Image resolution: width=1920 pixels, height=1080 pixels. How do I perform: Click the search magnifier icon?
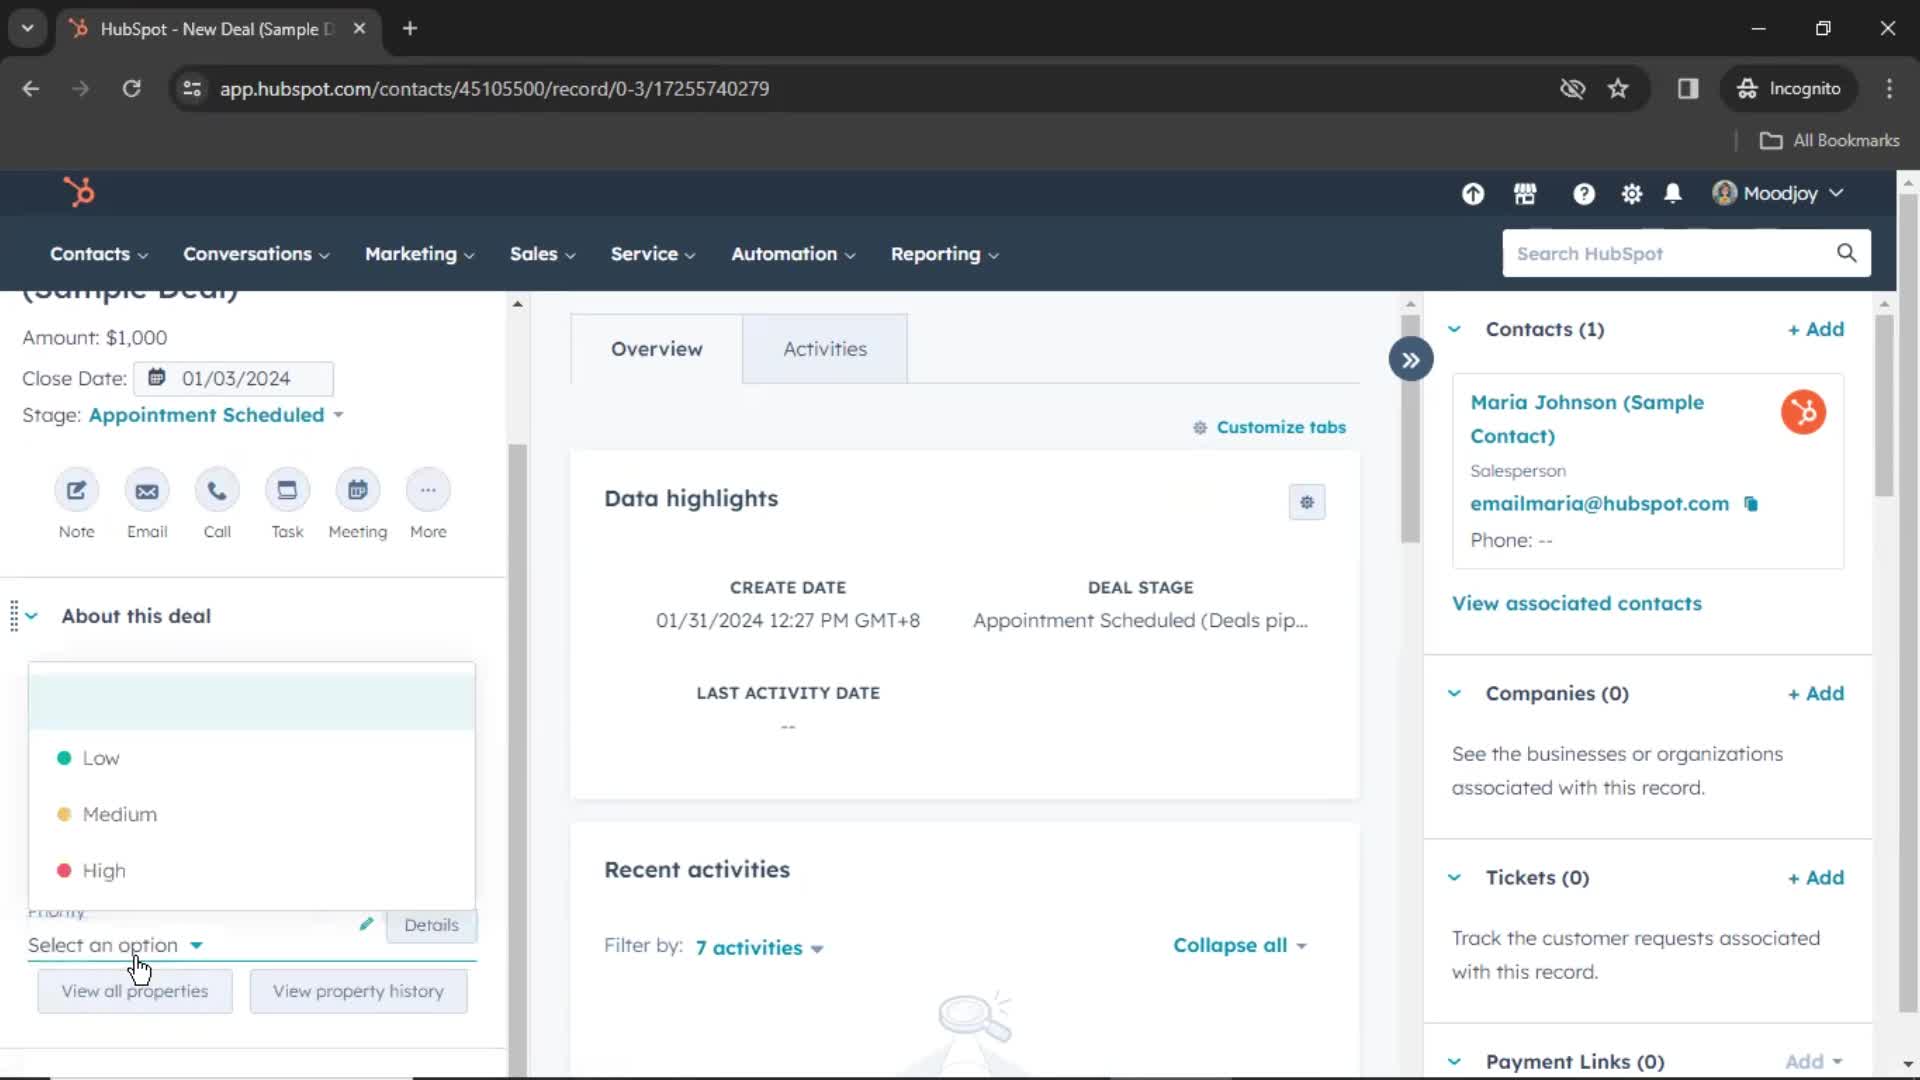coord(1846,253)
